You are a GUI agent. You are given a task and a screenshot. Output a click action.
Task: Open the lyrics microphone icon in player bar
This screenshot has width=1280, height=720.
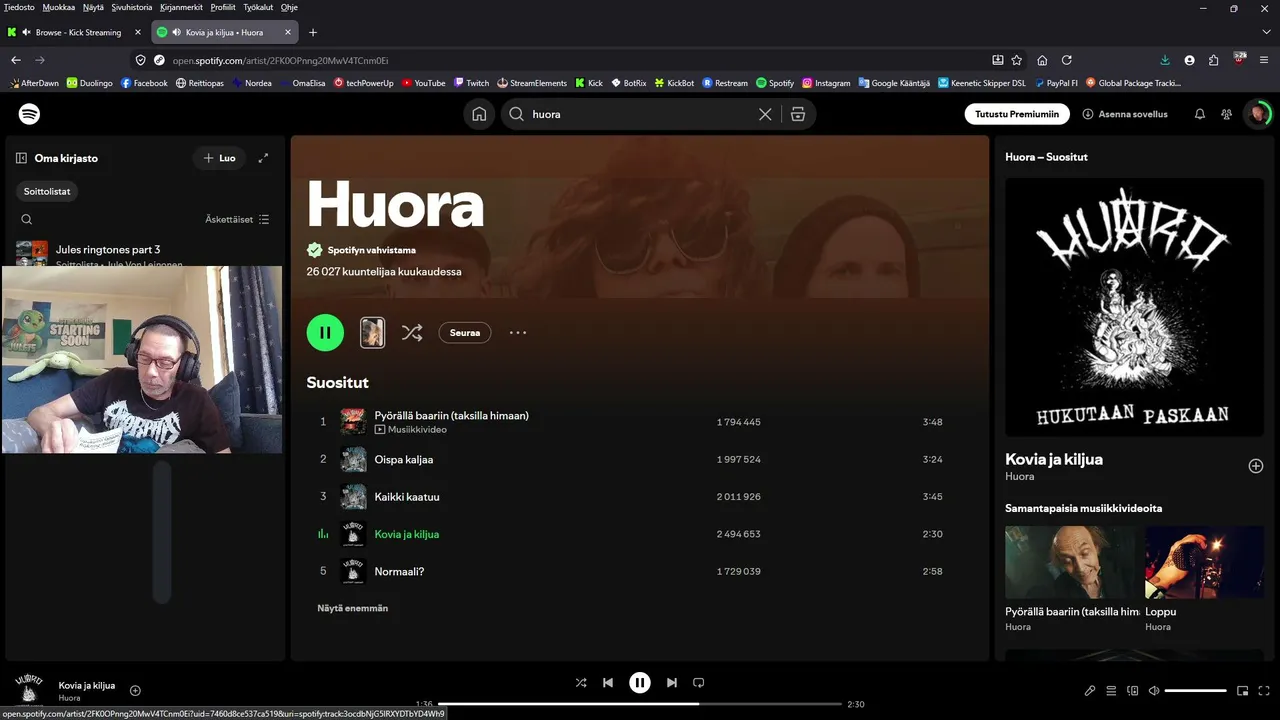click(1090, 690)
